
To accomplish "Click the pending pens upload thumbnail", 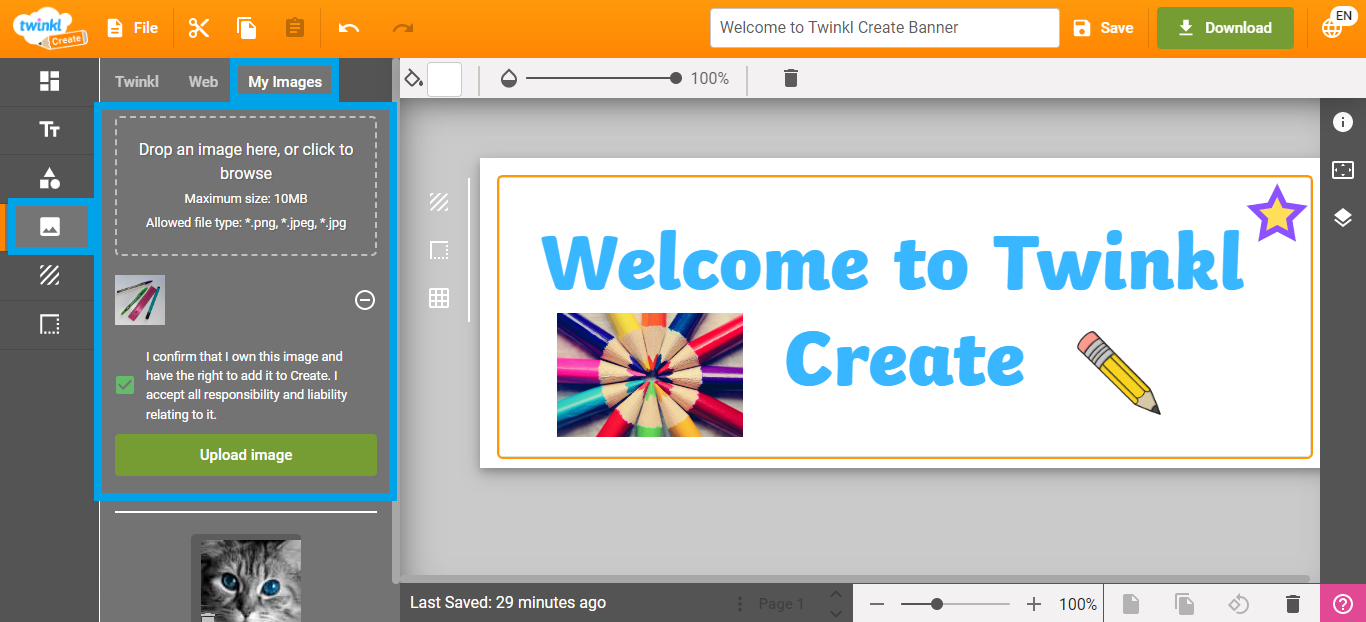I will point(140,300).
